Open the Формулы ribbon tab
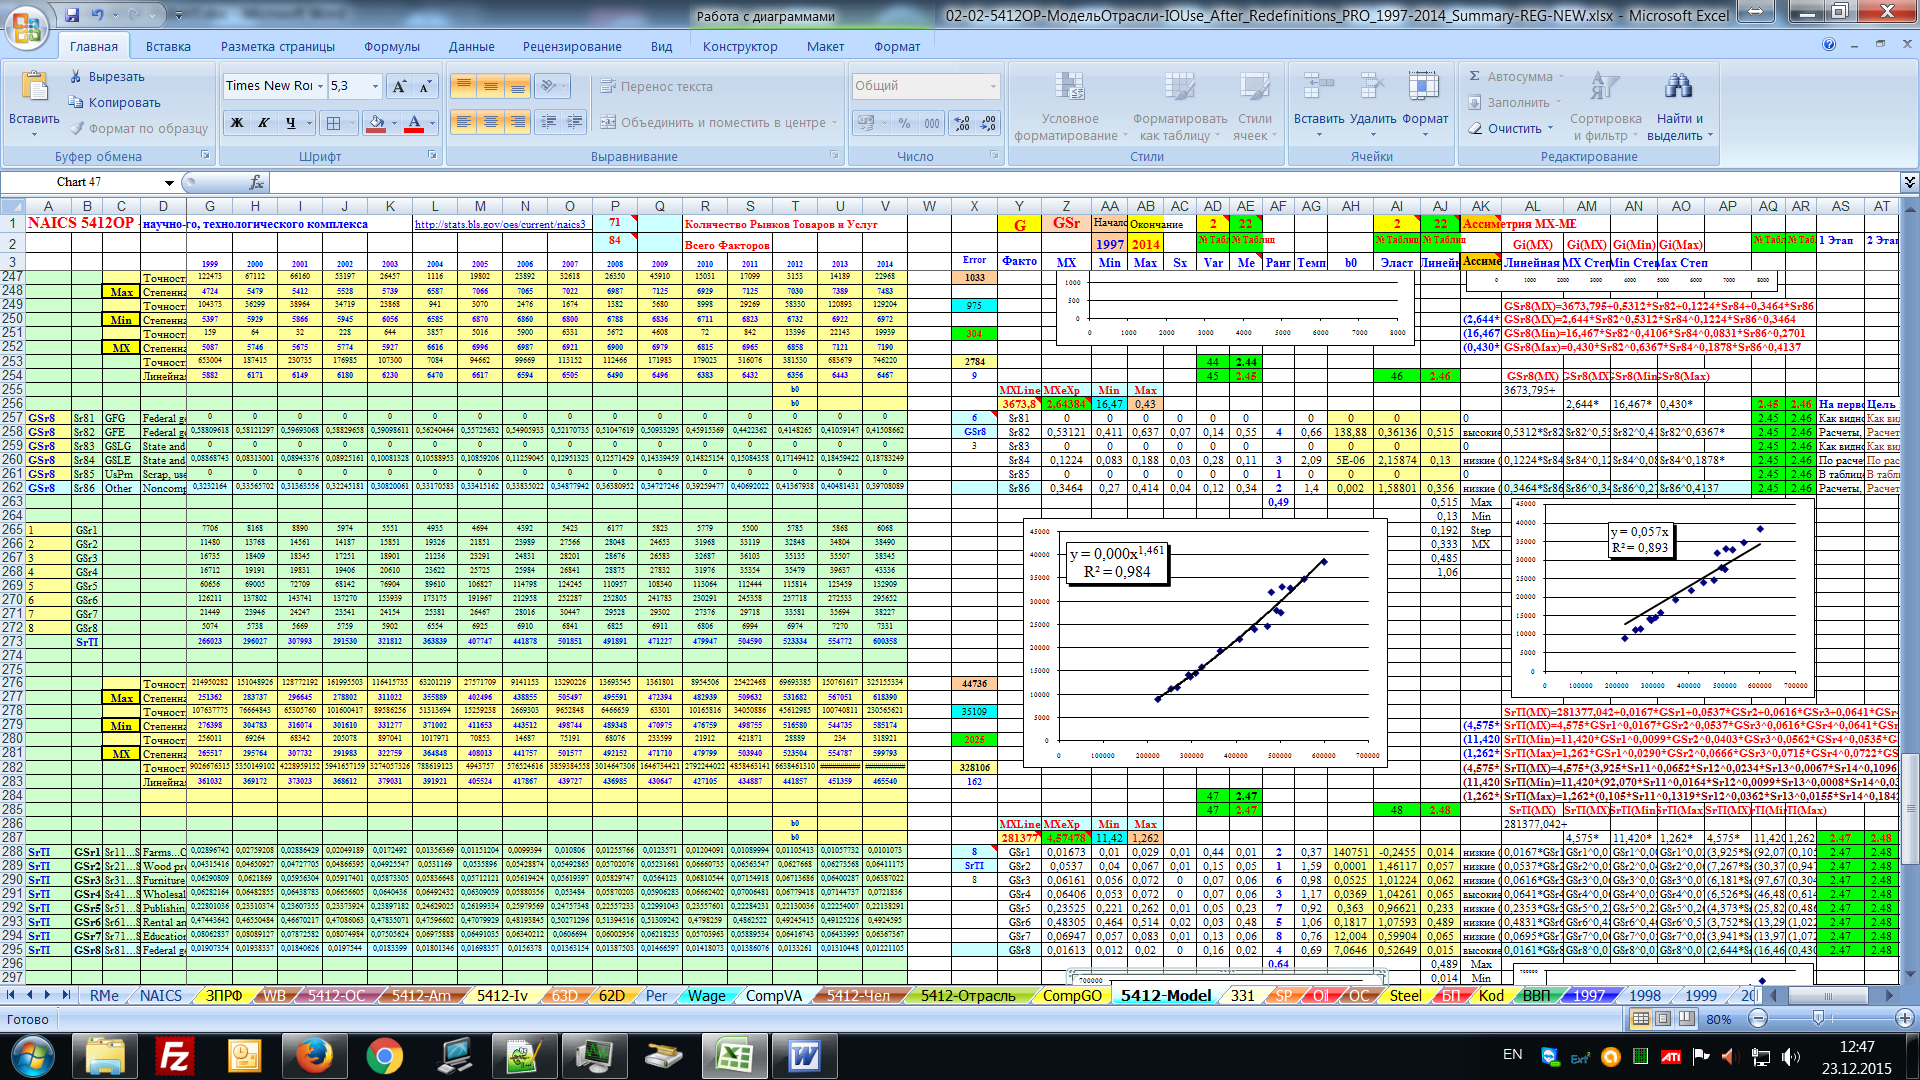1920x1080 pixels. tap(391, 47)
